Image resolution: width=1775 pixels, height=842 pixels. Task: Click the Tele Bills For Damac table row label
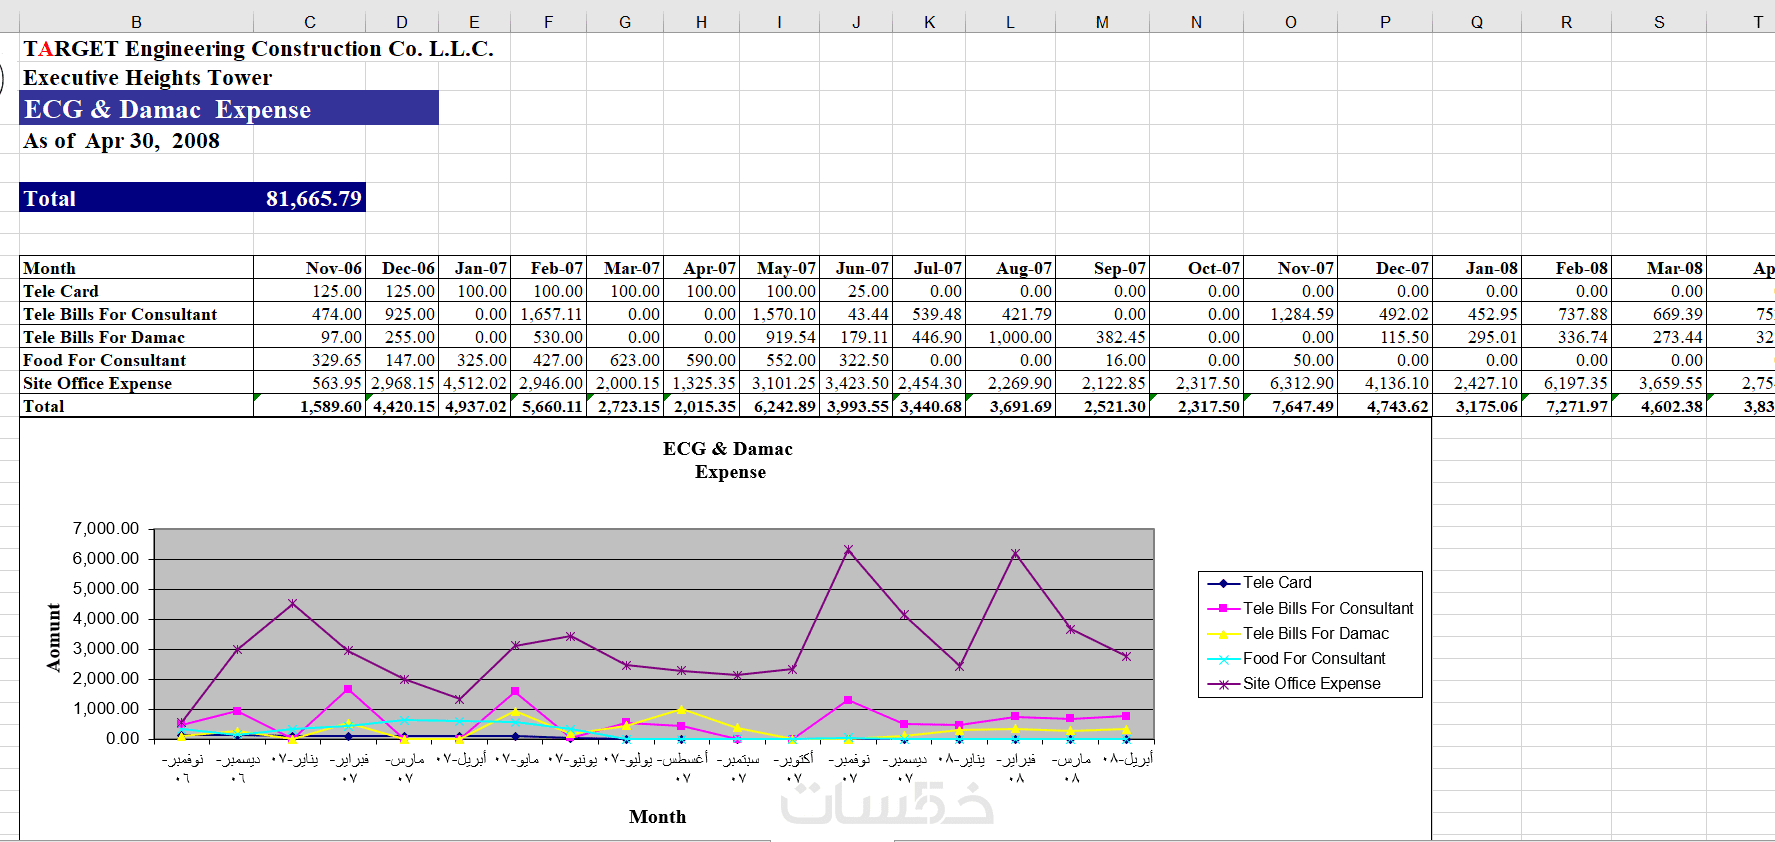pyautogui.click(x=136, y=337)
